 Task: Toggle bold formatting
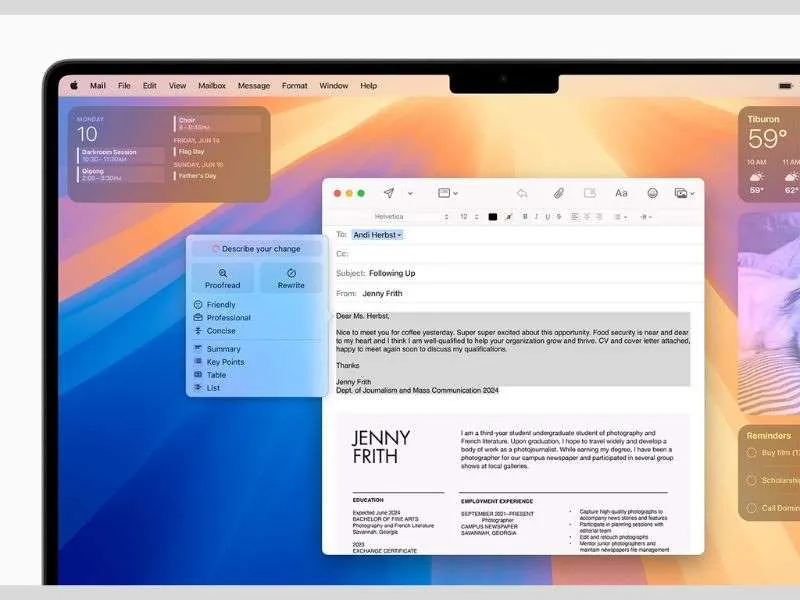[x=525, y=217]
